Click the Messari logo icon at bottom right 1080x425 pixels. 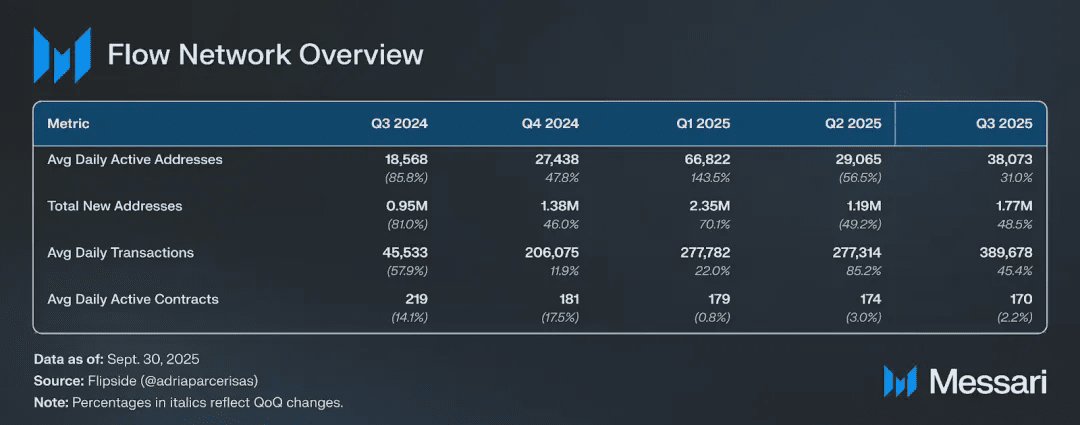pyautogui.click(x=900, y=381)
